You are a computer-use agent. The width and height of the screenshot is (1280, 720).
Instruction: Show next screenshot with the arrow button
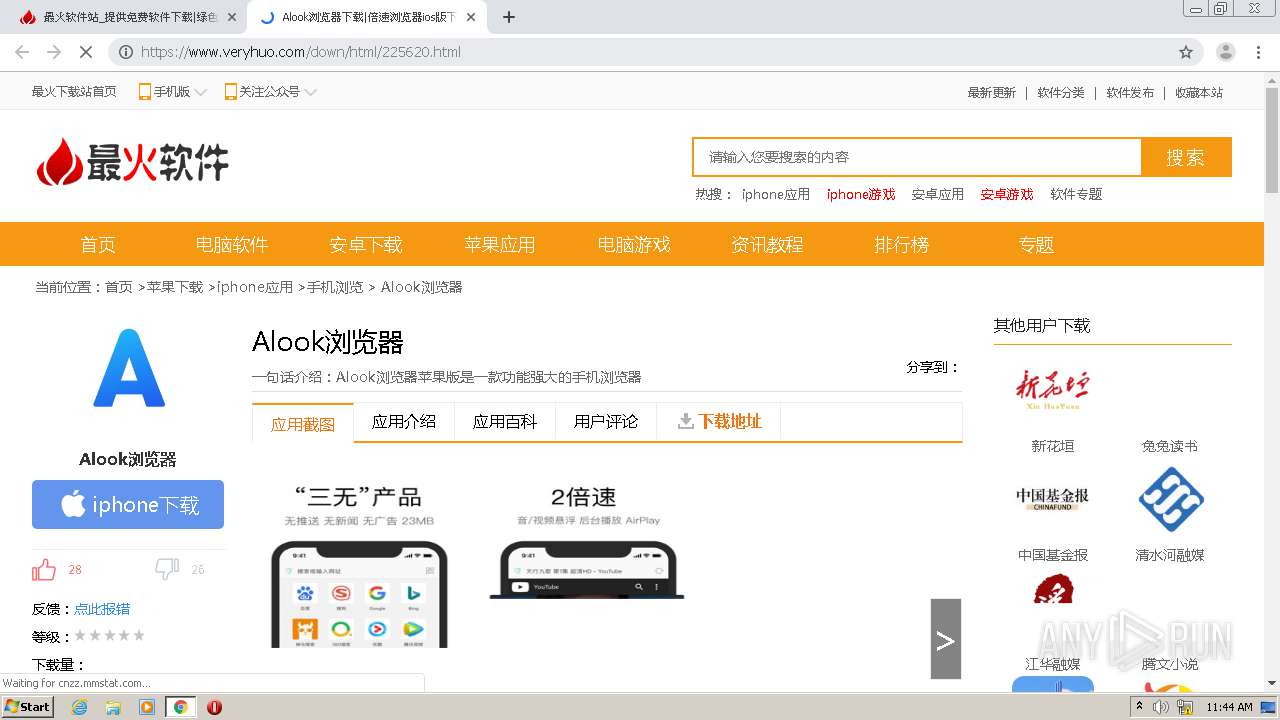[946, 639]
